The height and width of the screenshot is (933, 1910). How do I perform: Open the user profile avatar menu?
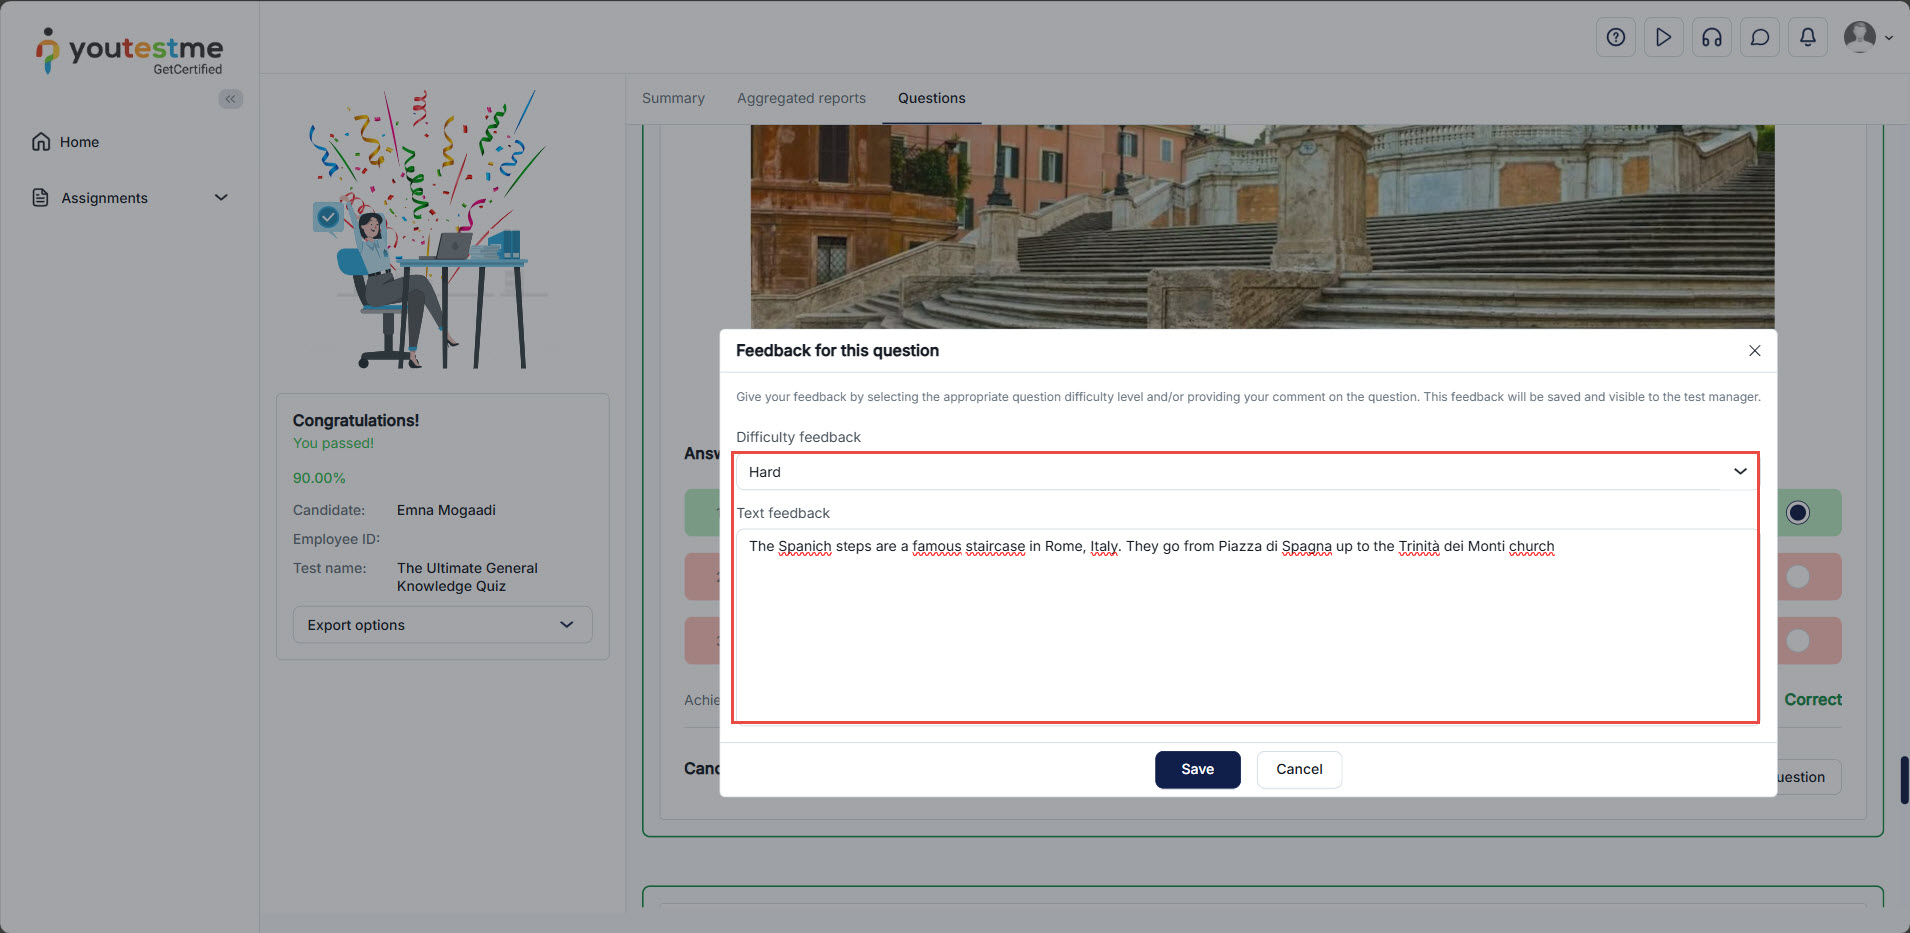[1866, 38]
